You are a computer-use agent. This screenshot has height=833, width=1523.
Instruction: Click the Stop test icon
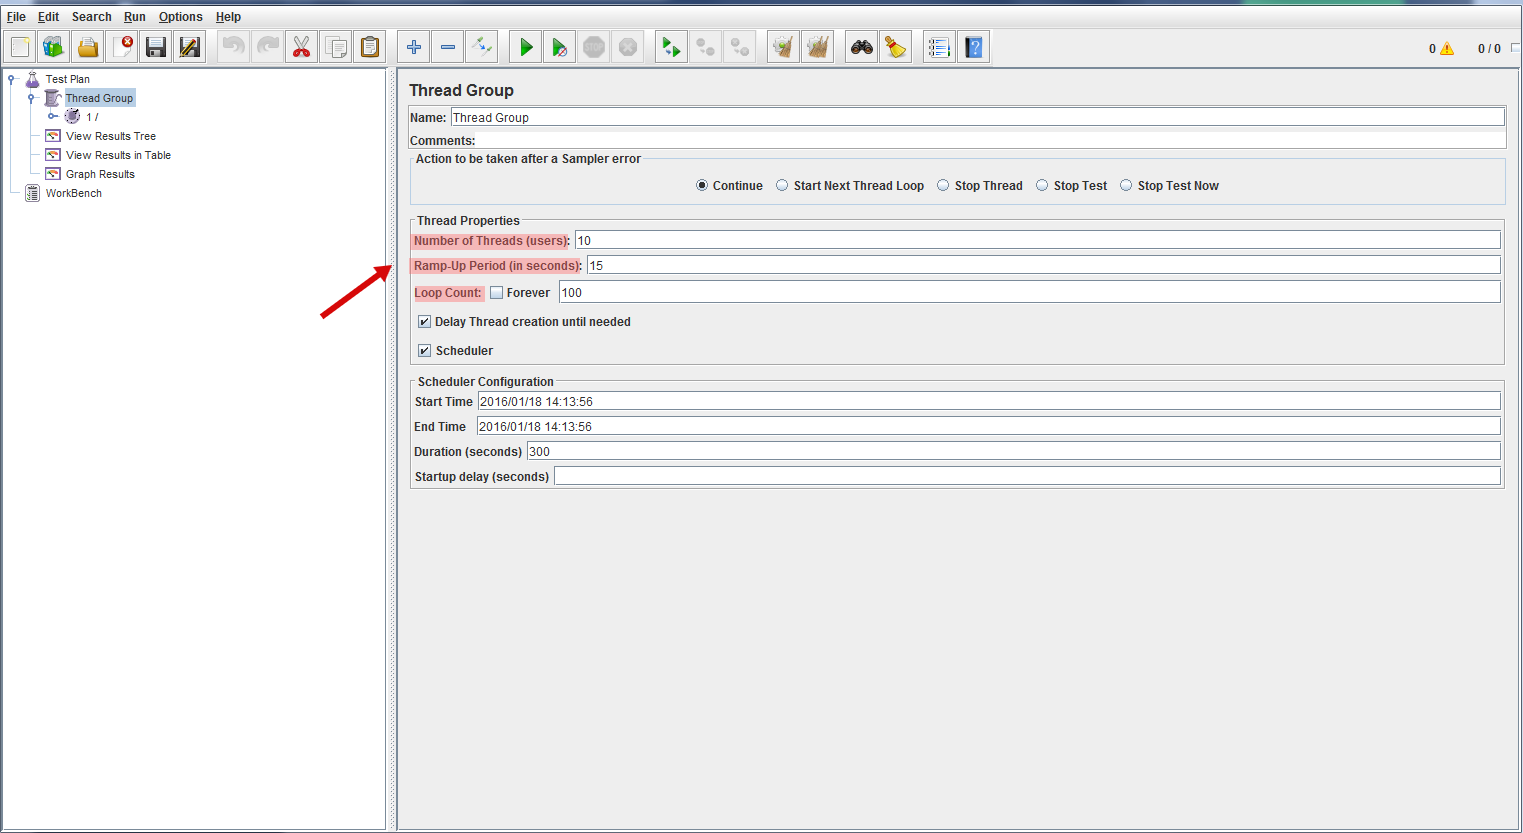click(594, 47)
